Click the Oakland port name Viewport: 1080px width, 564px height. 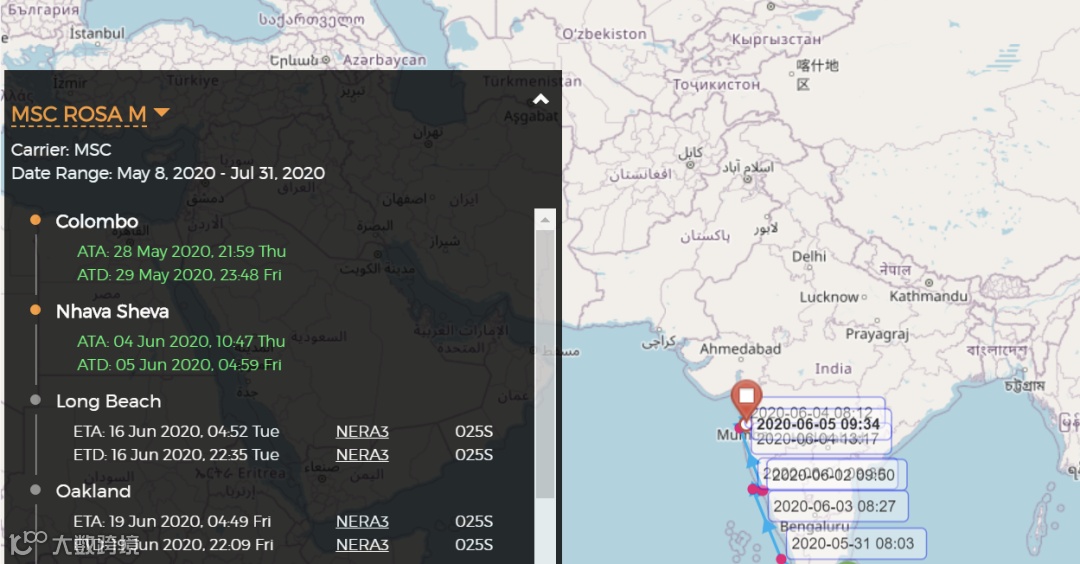pyautogui.click(x=94, y=491)
